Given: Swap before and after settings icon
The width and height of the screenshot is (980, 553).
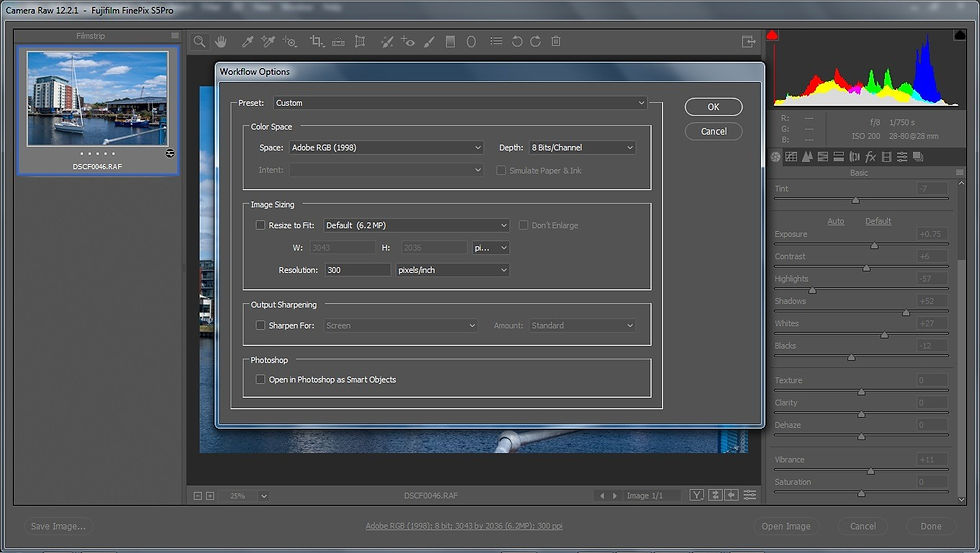Looking at the screenshot, I should click(x=715, y=495).
